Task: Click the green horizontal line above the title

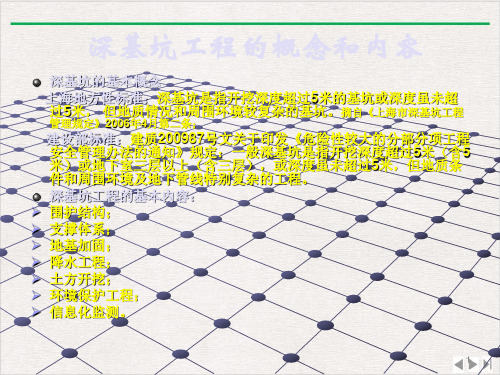Action: click(x=250, y=23)
